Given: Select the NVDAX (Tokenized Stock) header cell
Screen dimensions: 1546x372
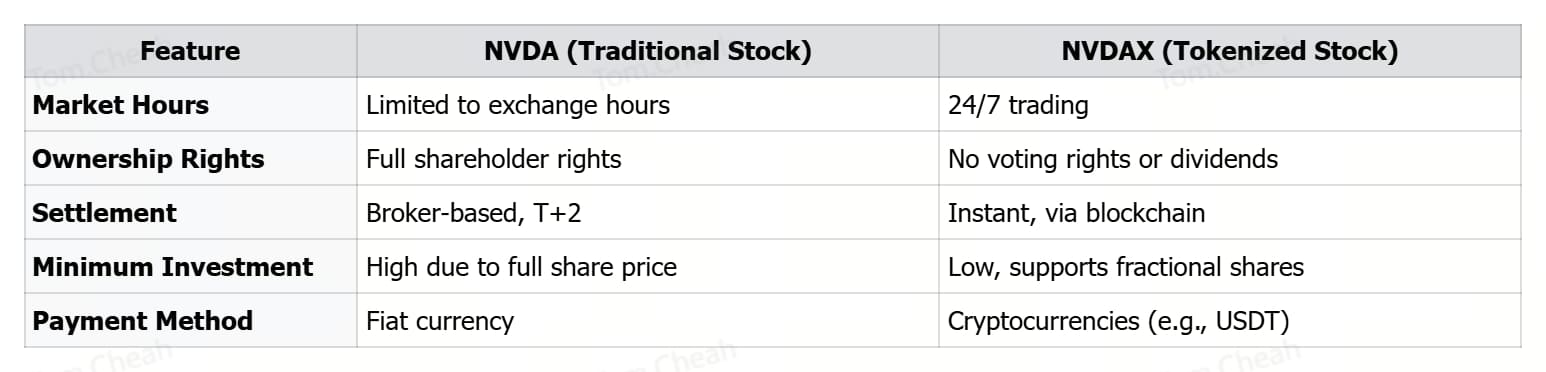Looking at the screenshot, I should [x=1230, y=51].
